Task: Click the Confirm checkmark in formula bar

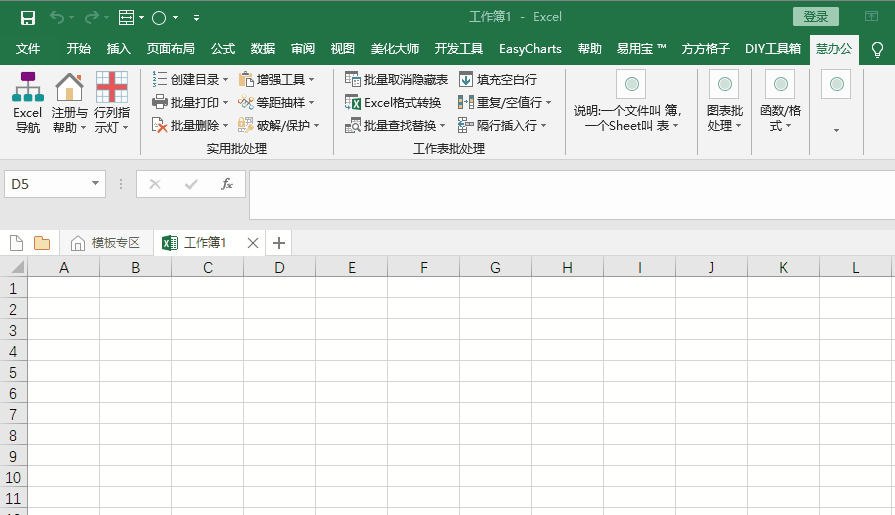Action: pos(191,184)
